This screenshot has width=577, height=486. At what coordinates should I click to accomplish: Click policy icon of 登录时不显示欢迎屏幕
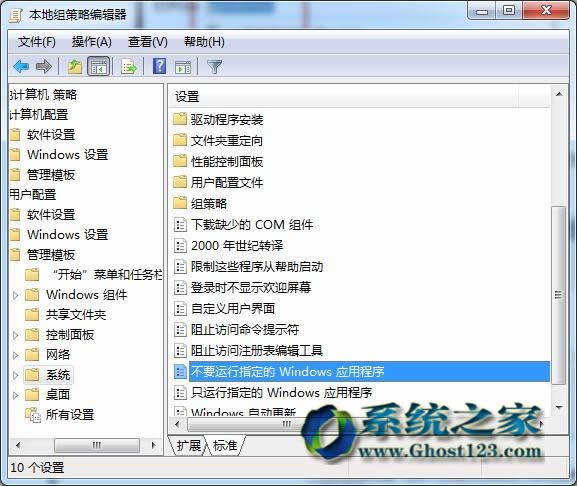pyautogui.click(x=180, y=287)
